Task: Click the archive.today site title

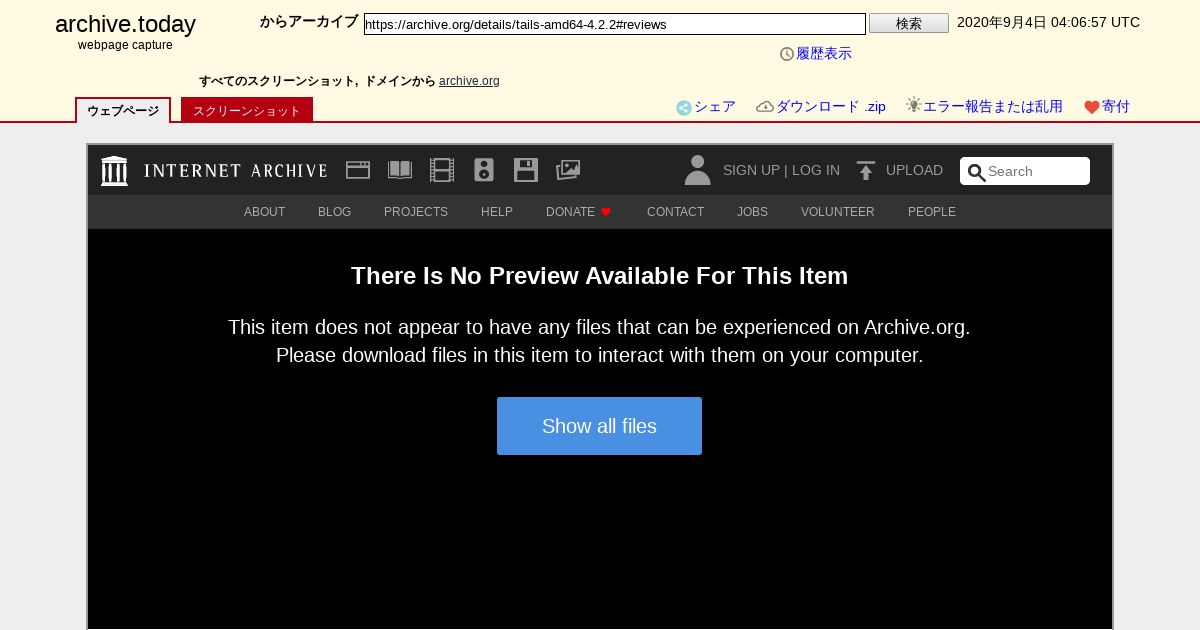Action: [x=125, y=24]
